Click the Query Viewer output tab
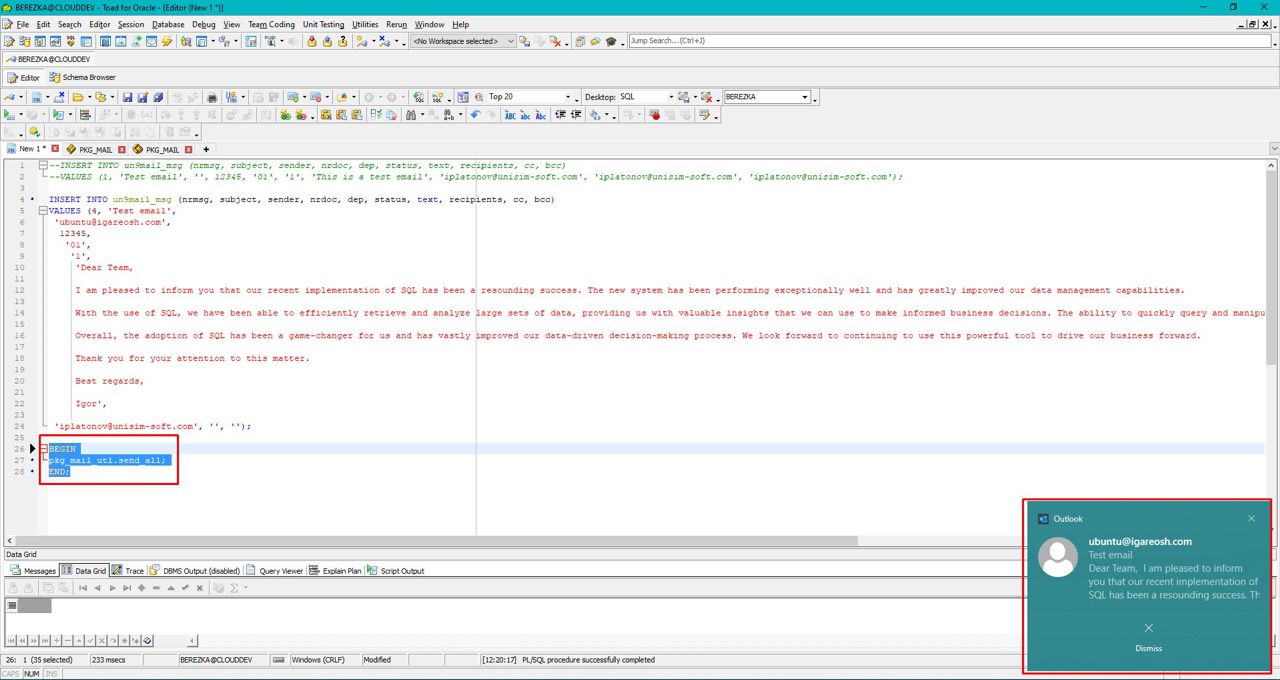The image size is (1280, 680). tap(275, 571)
